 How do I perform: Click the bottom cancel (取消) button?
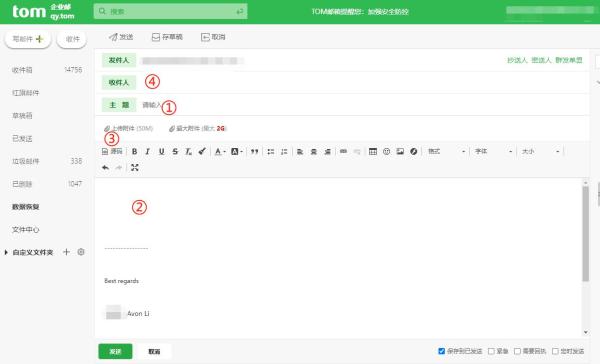[154, 351]
